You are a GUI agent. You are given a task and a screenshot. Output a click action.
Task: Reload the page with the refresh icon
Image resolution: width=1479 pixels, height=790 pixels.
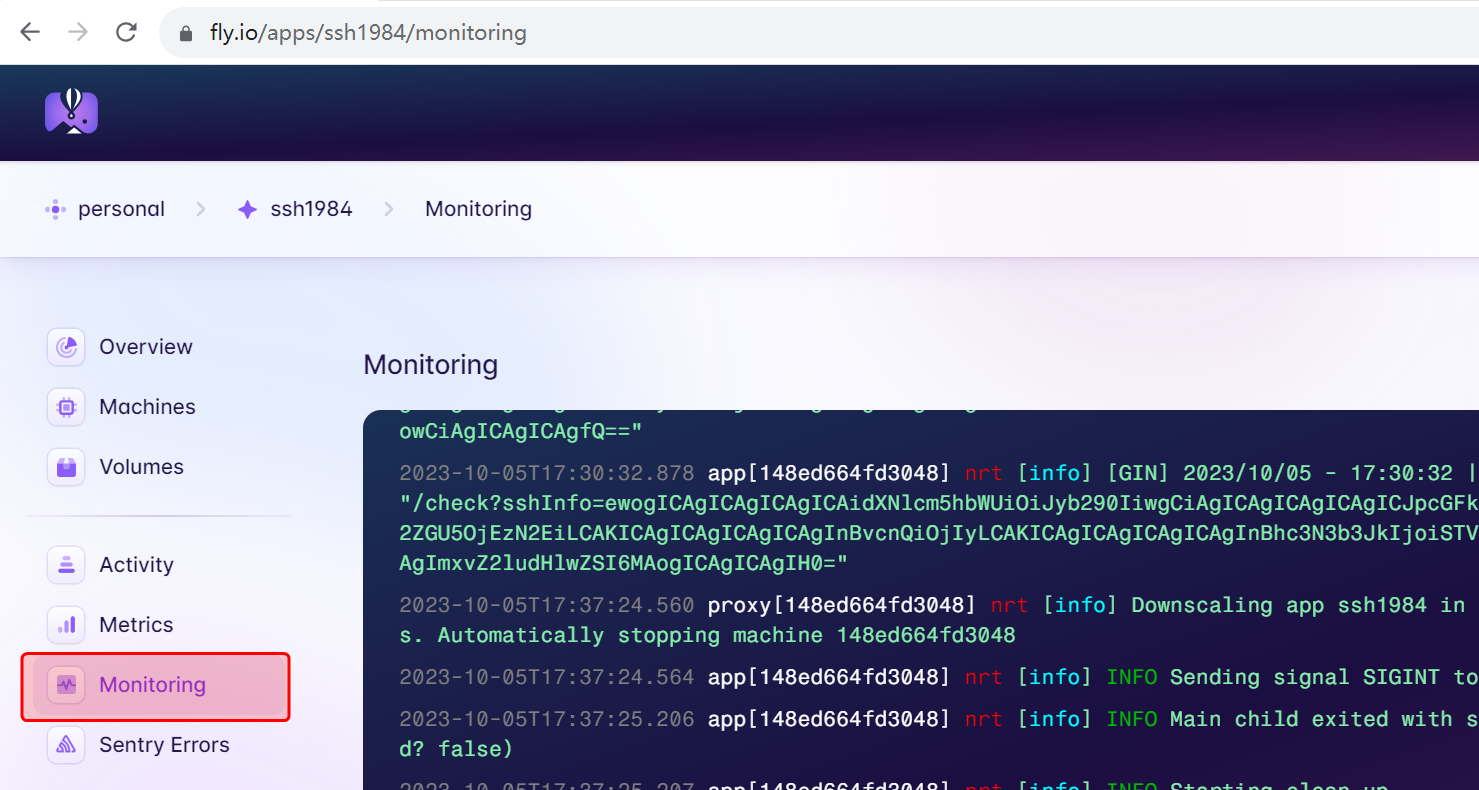pos(126,32)
